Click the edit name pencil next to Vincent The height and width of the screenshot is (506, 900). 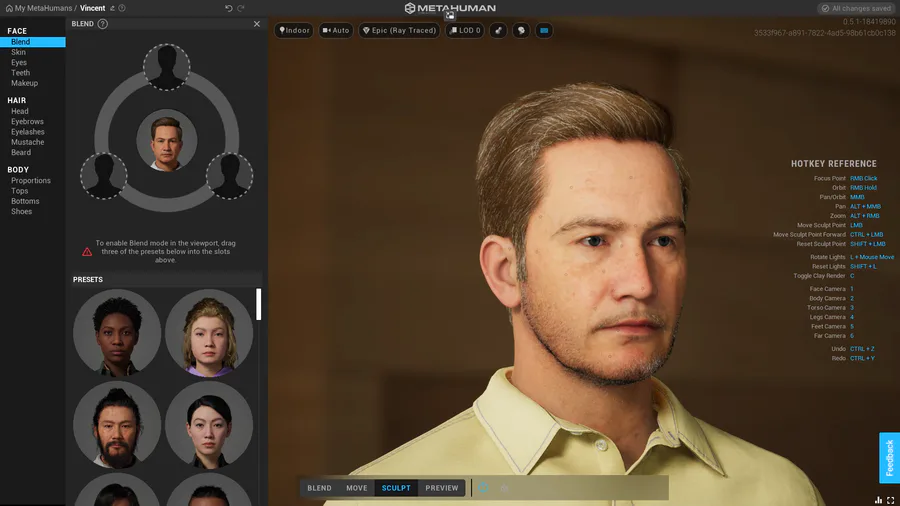pos(112,9)
